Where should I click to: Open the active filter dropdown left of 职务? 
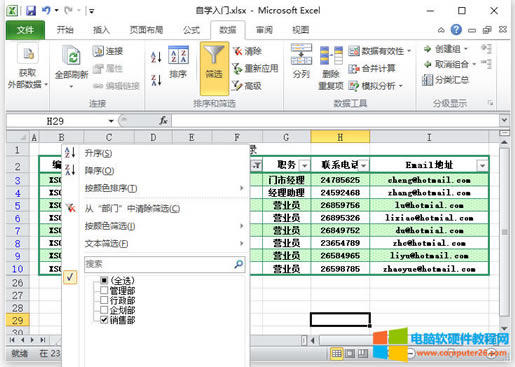point(257,166)
